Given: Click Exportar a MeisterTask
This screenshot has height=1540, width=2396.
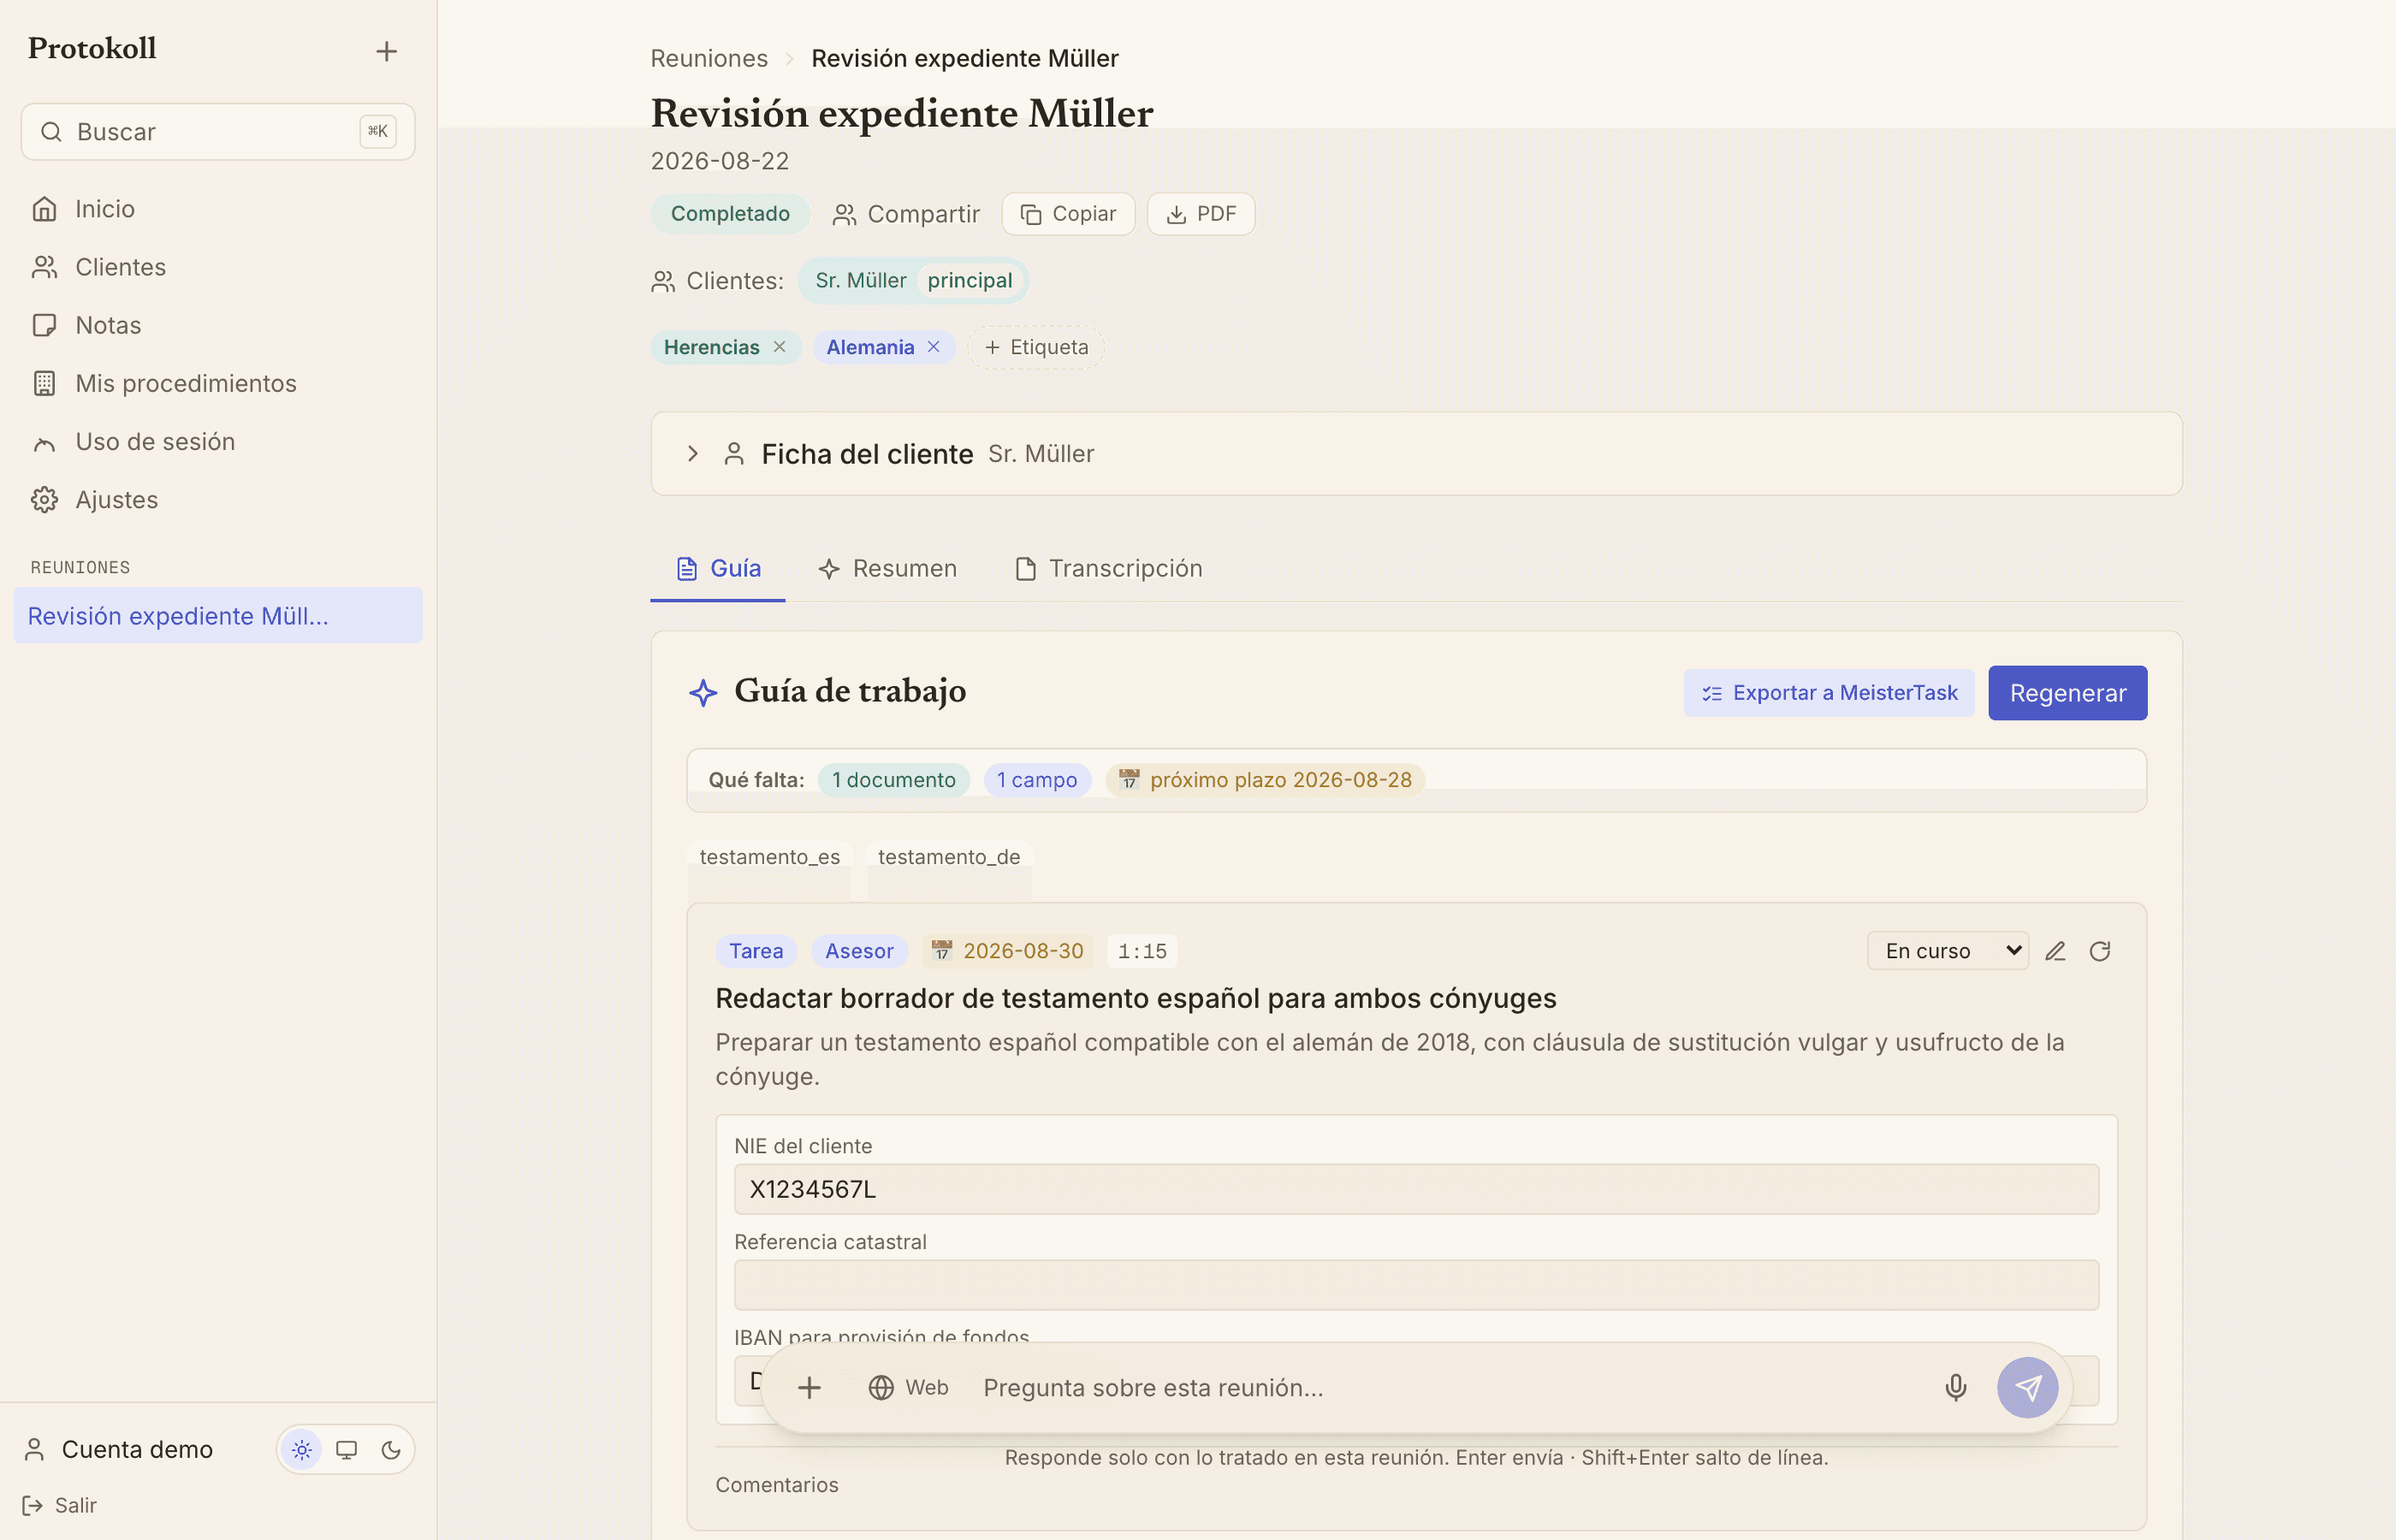Looking at the screenshot, I should pos(1829,693).
